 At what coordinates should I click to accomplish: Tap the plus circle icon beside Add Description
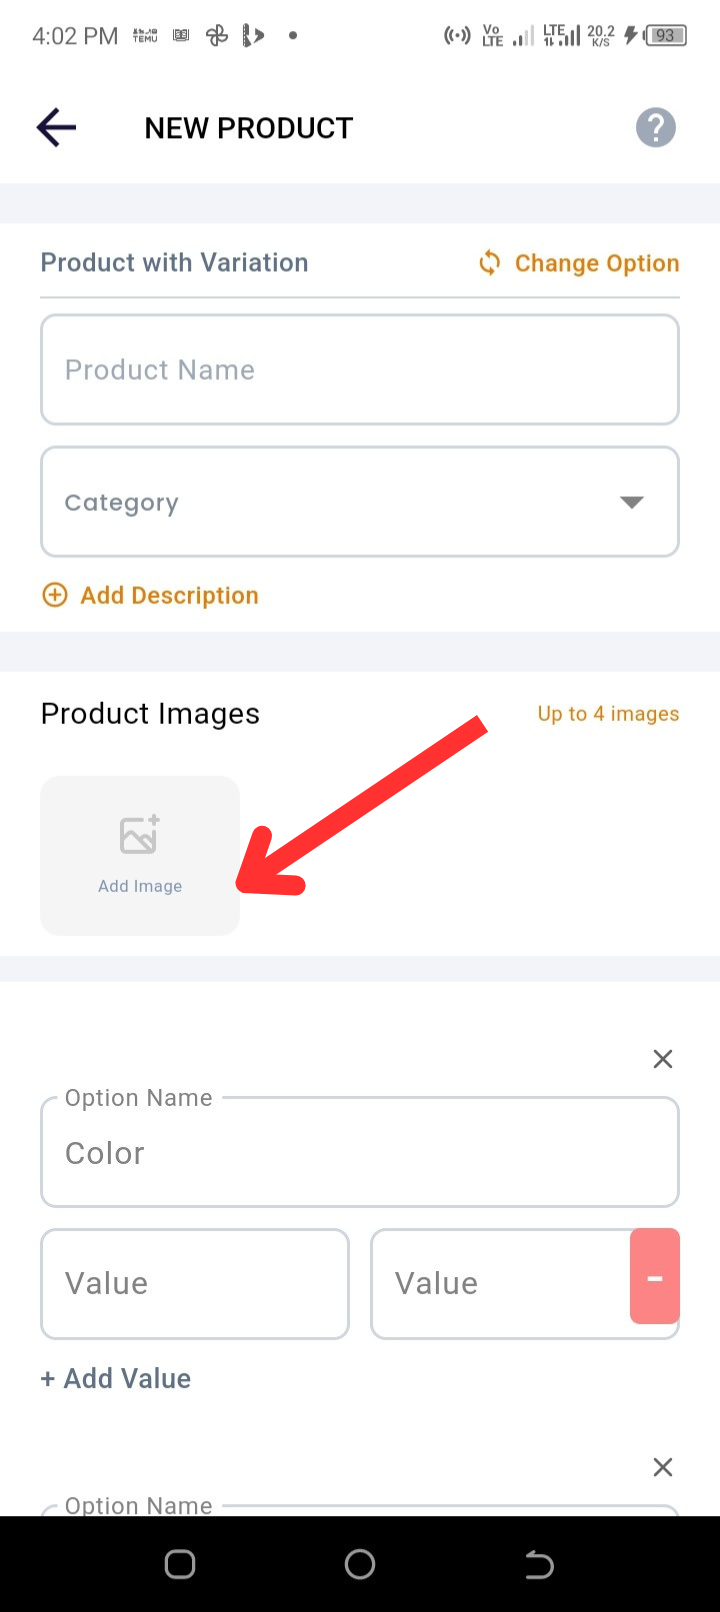[54, 595]
